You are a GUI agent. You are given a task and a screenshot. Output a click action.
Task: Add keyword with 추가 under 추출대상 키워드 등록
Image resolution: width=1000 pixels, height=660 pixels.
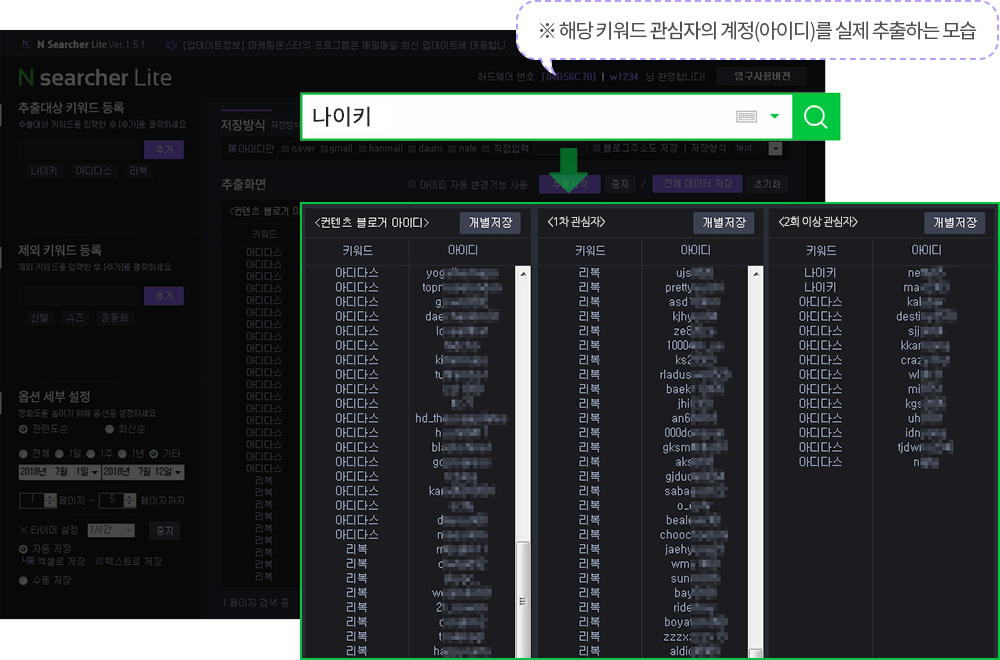click(x=164, y=149)
